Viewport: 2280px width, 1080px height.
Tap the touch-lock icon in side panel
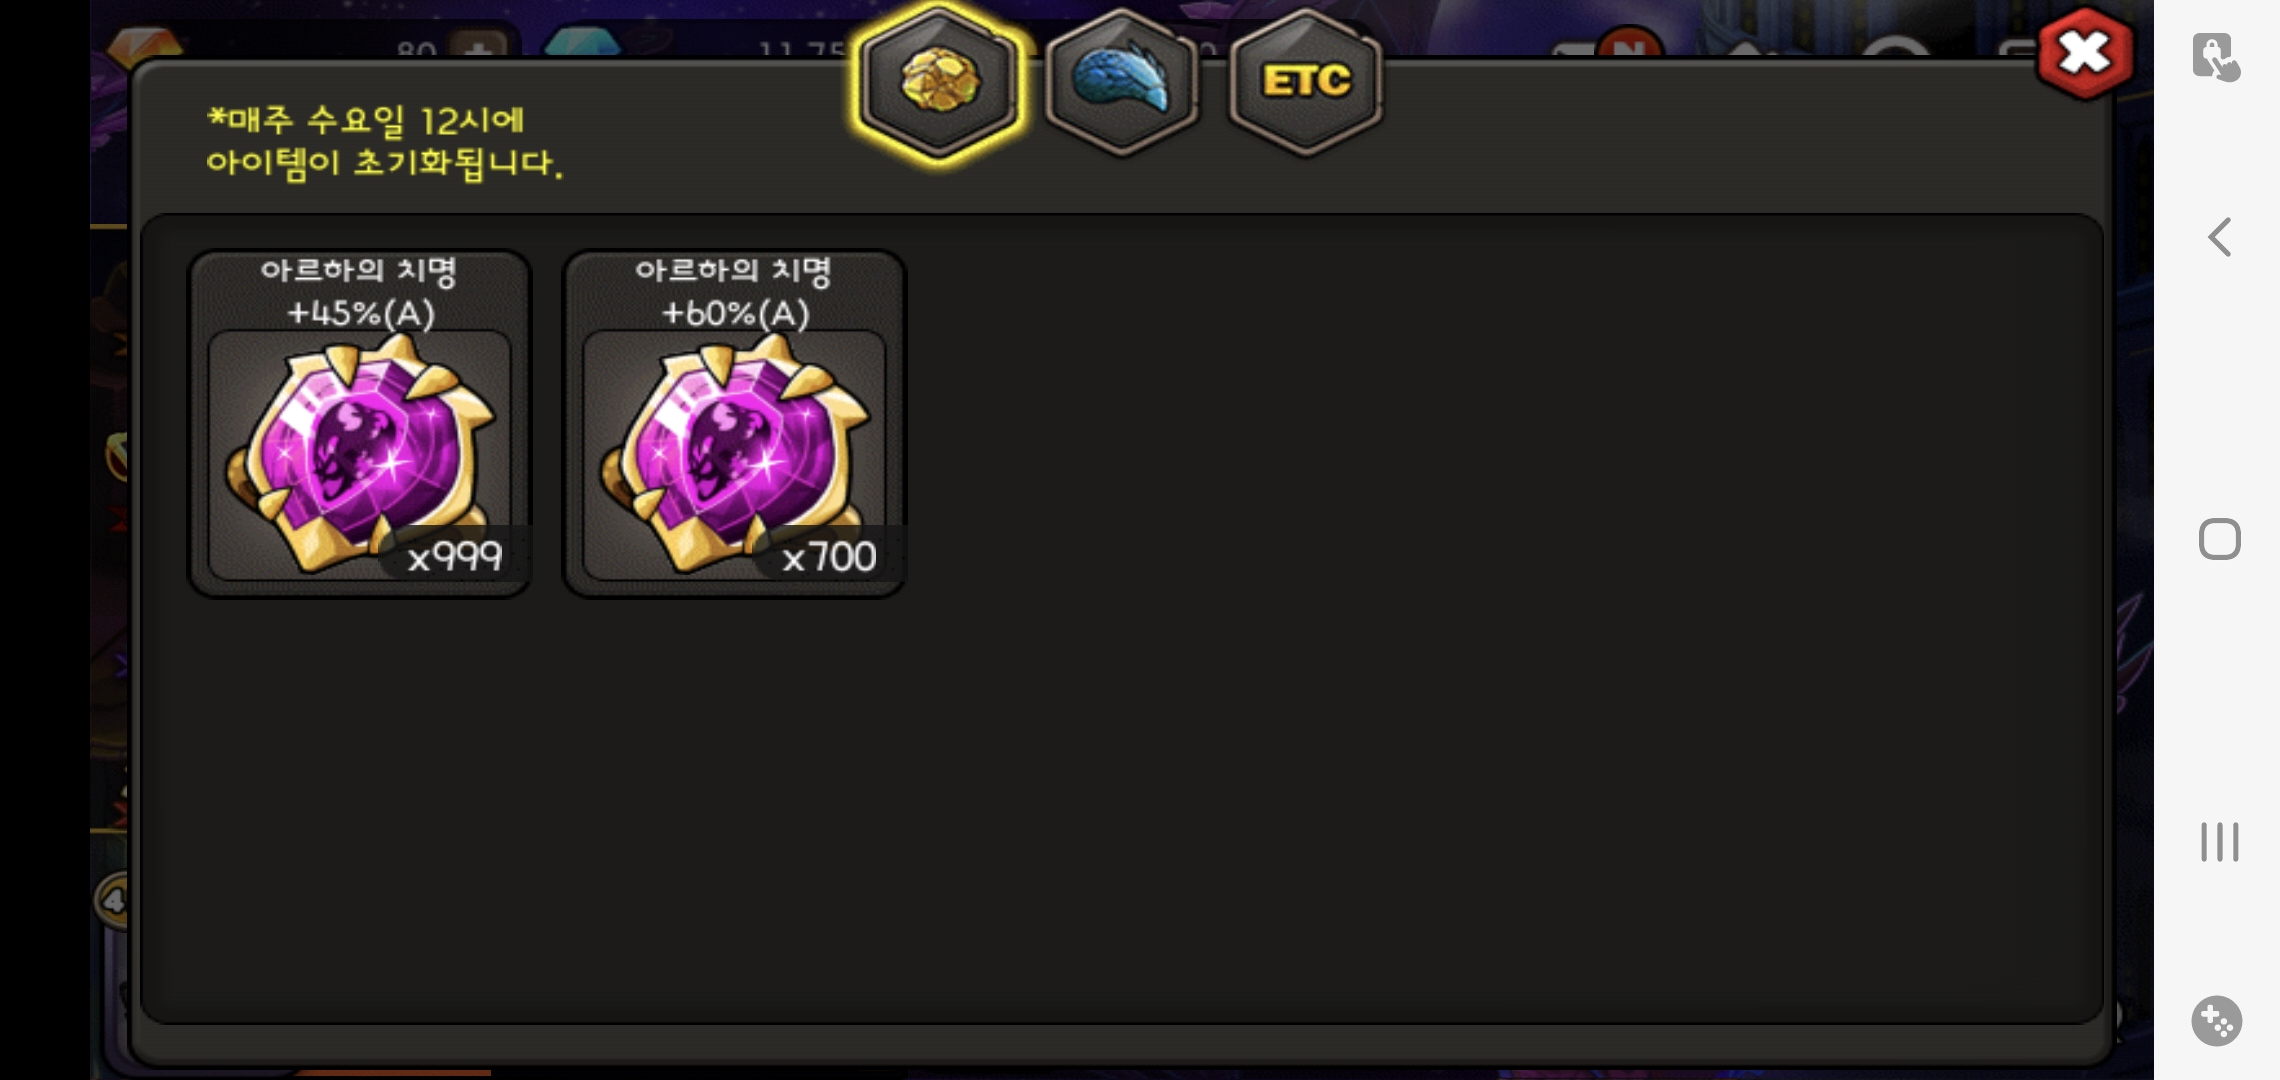pos(2216,57)
